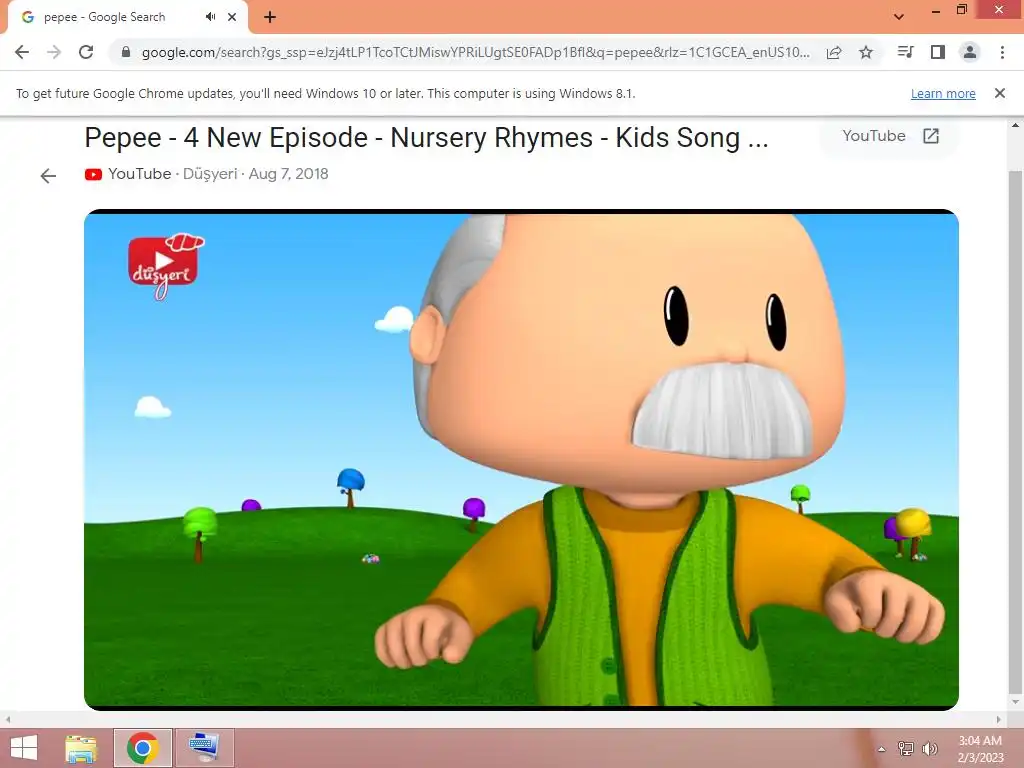Mute the tab via the speaker icon
This screenshot has width=1024, height=768.
210,17
